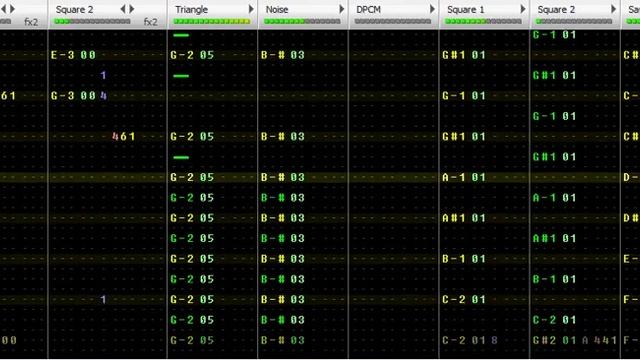640x360 pixels.
Task: Select A-1 01 in the Square 1 channel
Action: tap(464, 177)
